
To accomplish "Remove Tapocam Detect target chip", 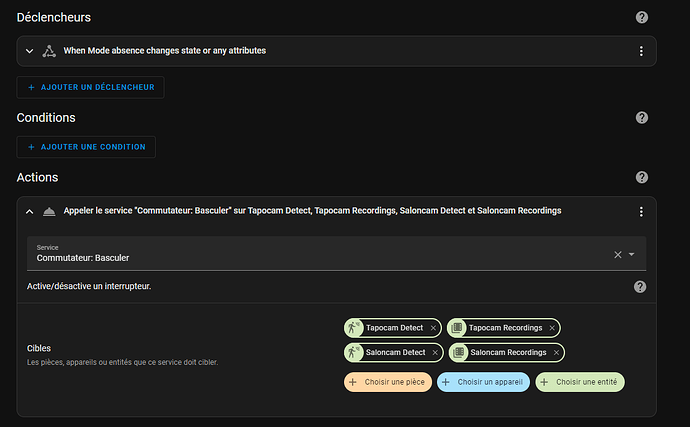I will point(433,328).
